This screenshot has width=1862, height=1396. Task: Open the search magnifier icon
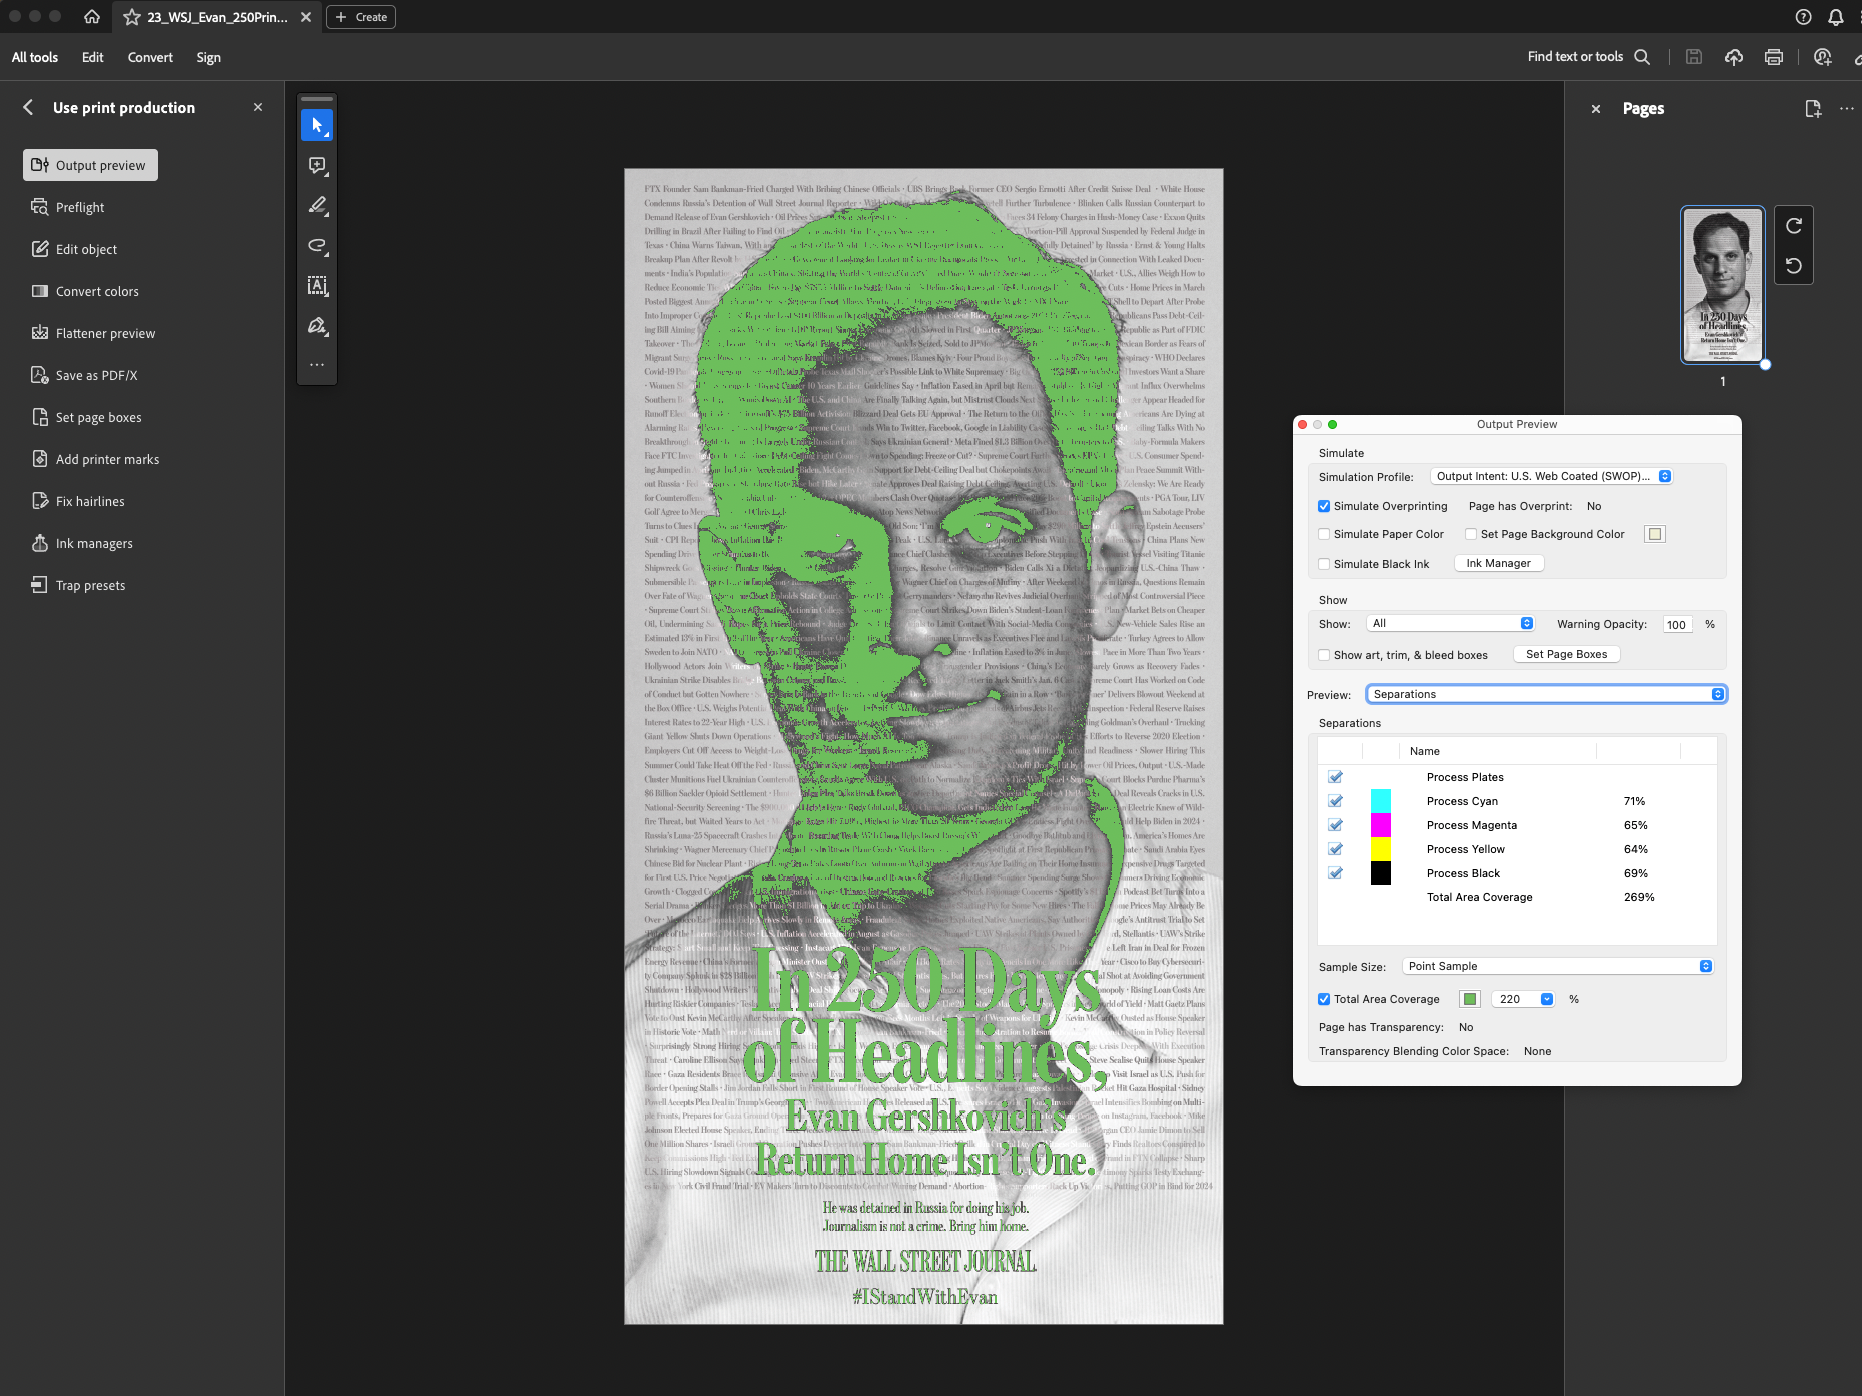[x=1642, y=57]
